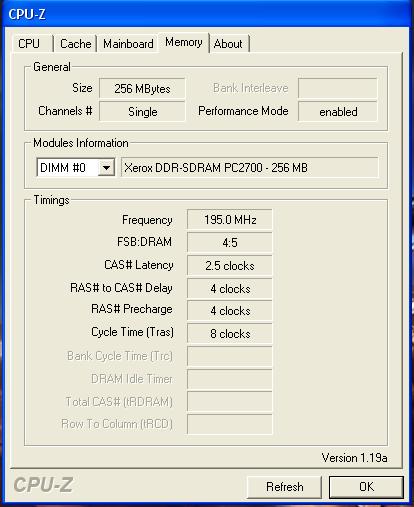Click the CPU-Z window title bar
The image size is (414, 507).
coord(207,14)
